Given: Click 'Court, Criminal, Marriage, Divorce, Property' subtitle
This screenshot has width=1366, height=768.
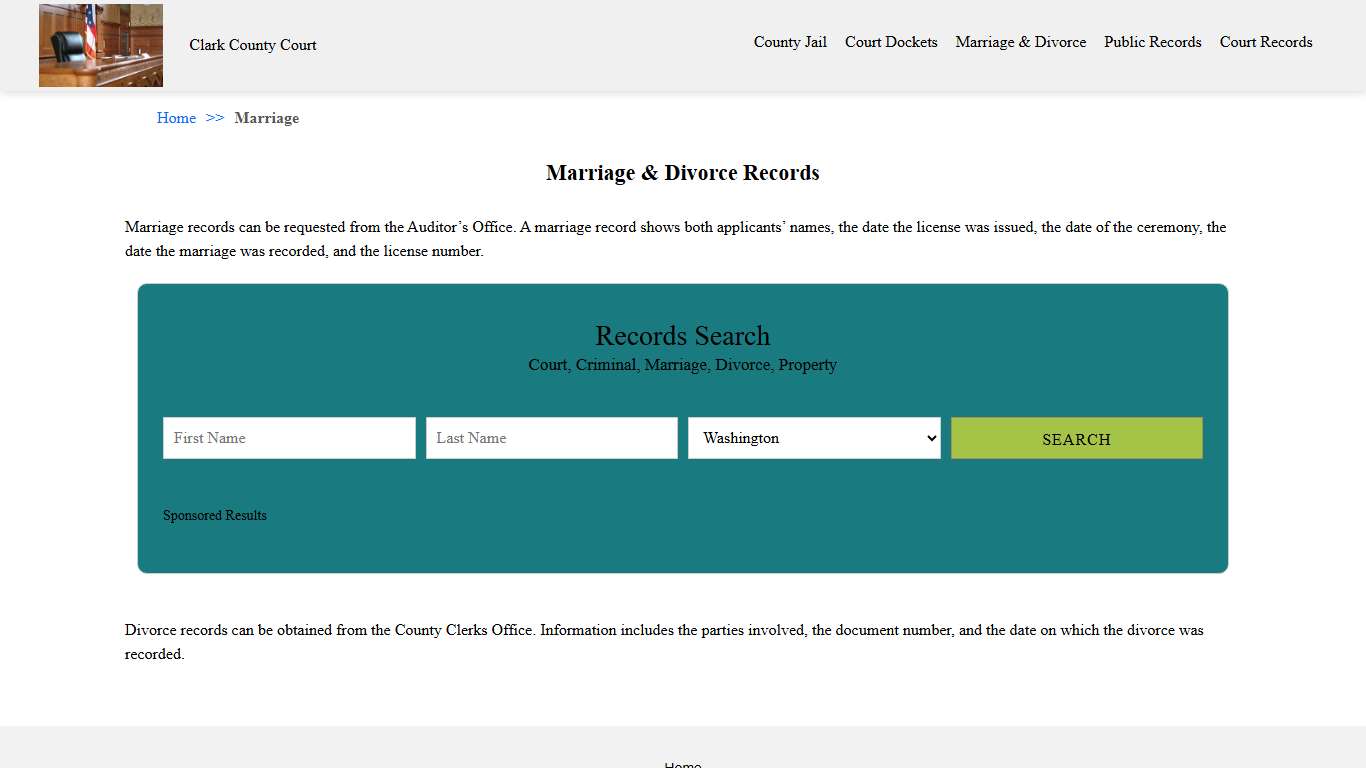Looking at the screenshot, I should click(x=683, y=365).
